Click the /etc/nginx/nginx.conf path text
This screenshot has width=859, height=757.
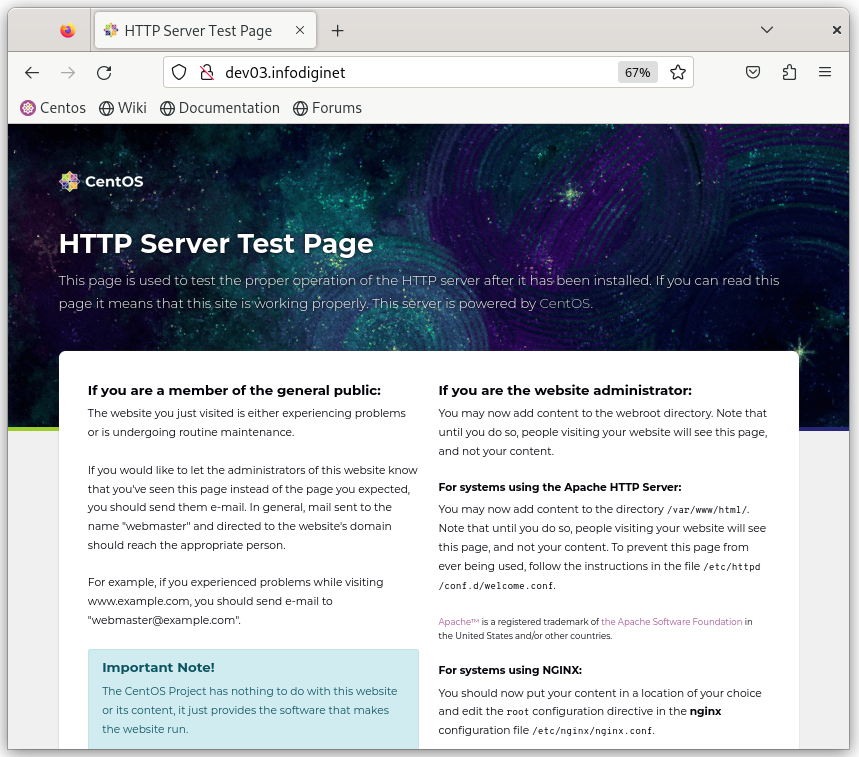click(593, 731)
